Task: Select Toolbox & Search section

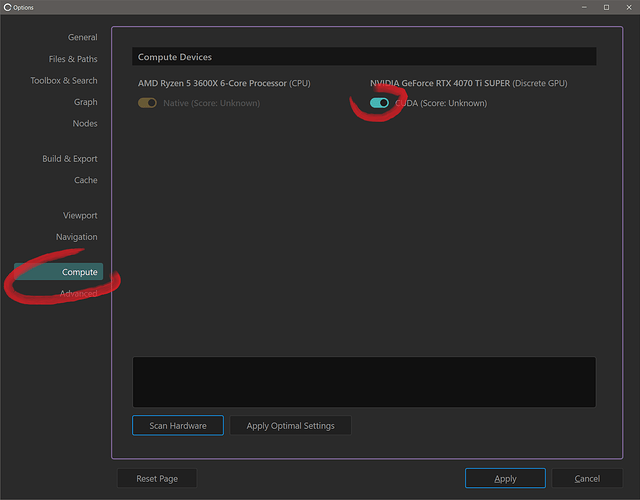Action: 64,80
